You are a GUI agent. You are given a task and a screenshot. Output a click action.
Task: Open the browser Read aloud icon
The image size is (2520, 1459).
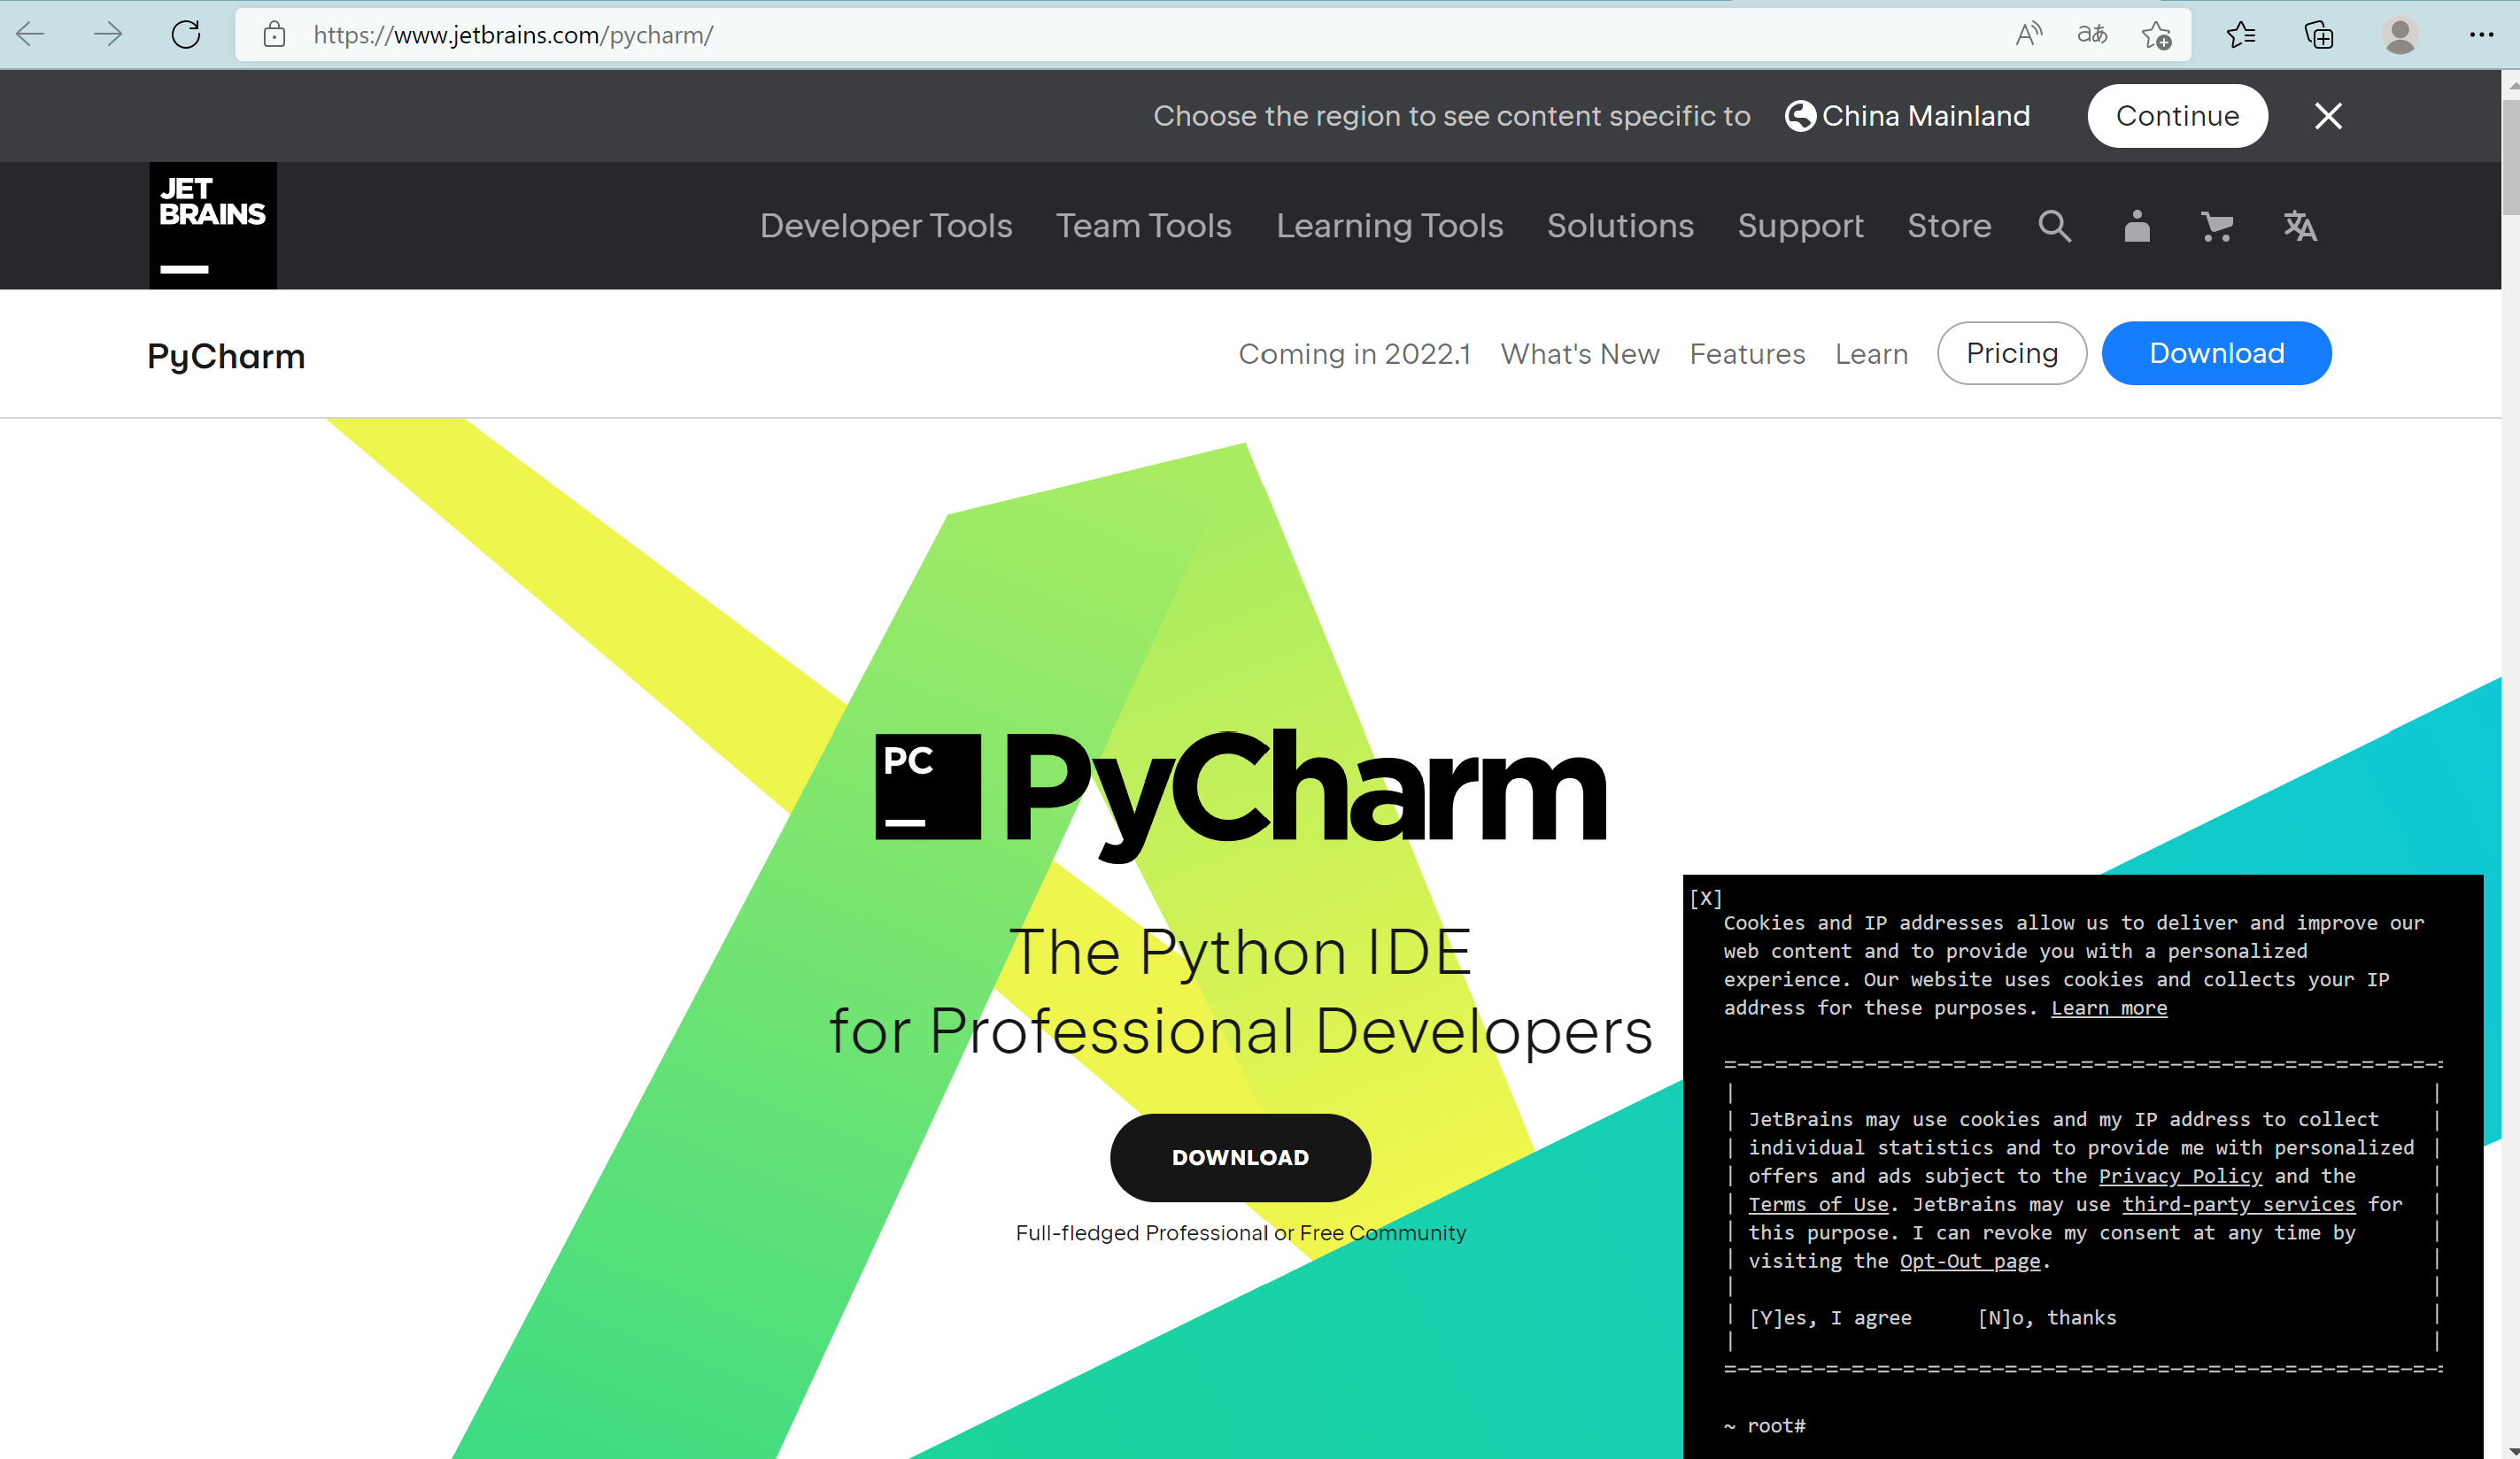(2028, 35)
